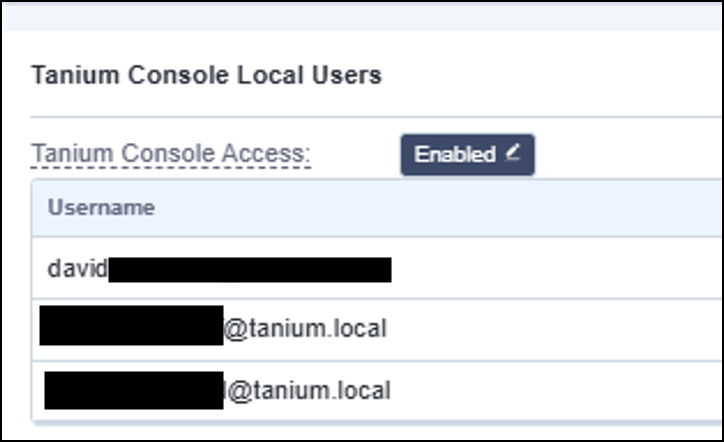Click the redacted bar next to david
Screen dimensions: 724x442
click(x=249, y=269)
